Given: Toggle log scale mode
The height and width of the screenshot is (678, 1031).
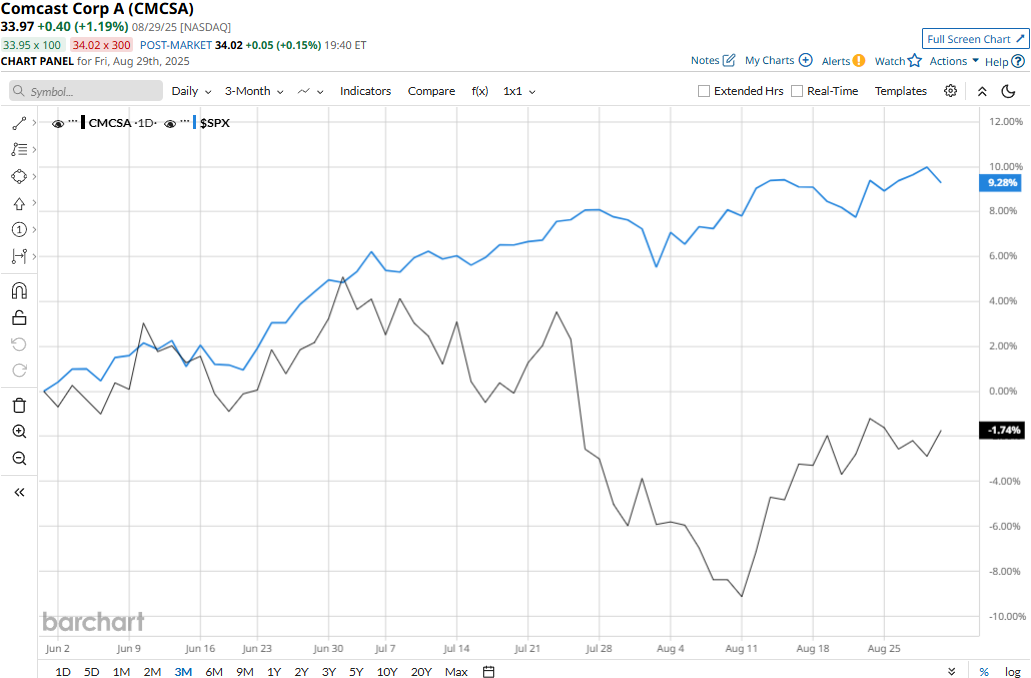Looking at the screenshot, I should point(1013,671).
